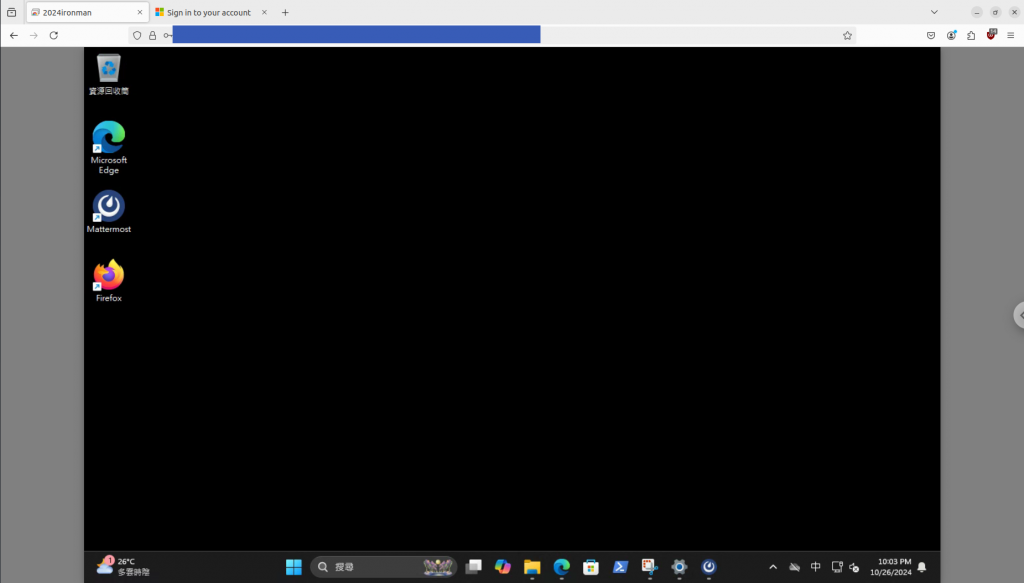Viewport: 1024px width, 583px height.
Task: Open Snipping Tool from the taskbar
Action: (x=650, y=567)
